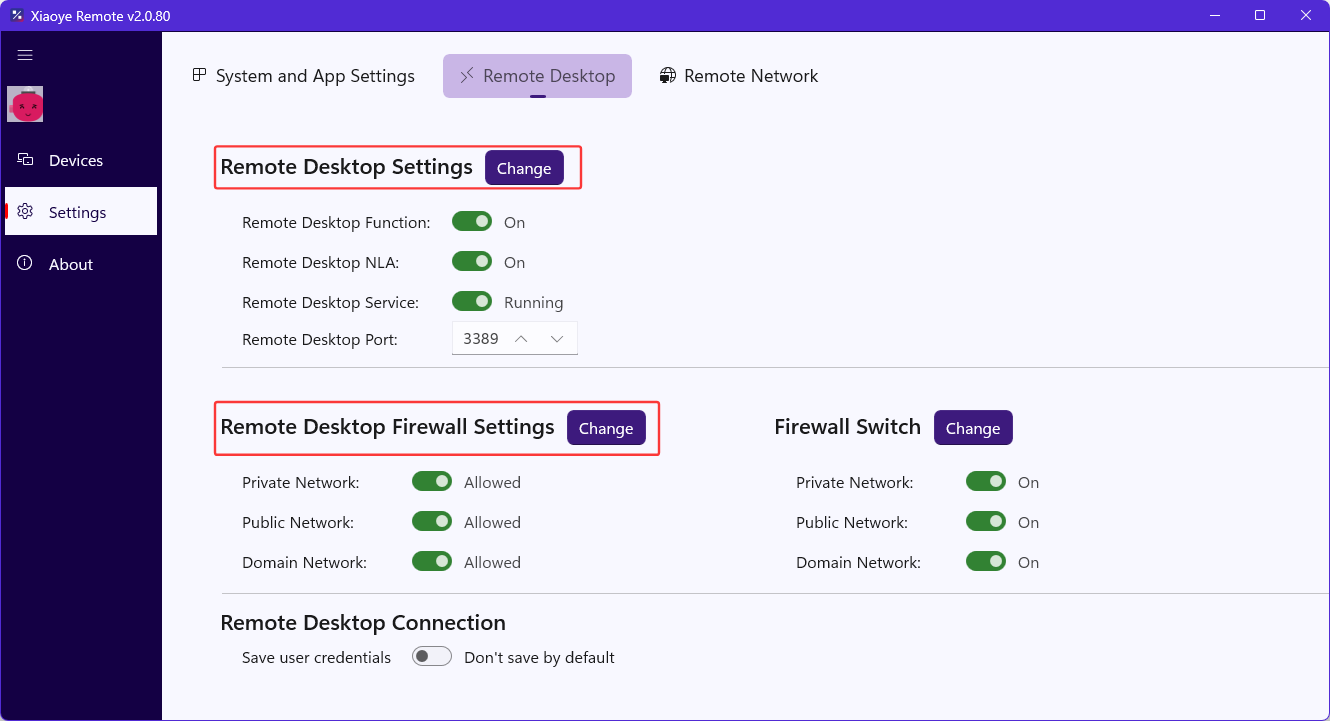Toggle the Firewall Switch Domain Network switch
The image size is (1330, 721).
[x=986, y=562]
